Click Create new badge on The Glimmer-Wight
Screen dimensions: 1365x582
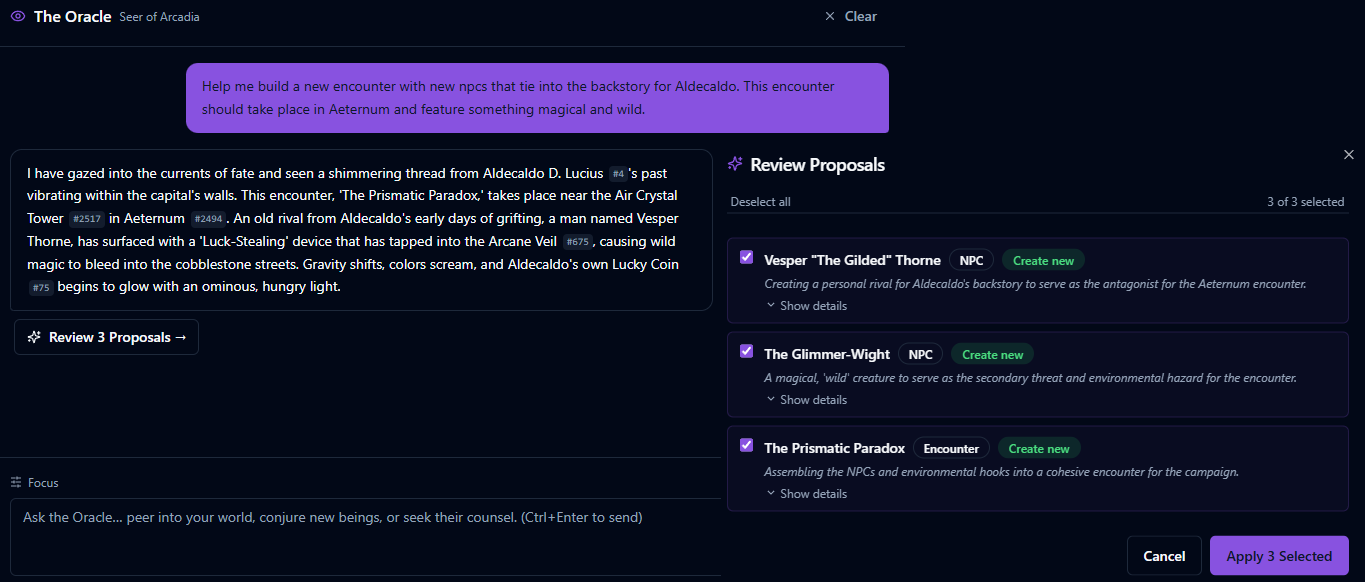tap(992, 354)
